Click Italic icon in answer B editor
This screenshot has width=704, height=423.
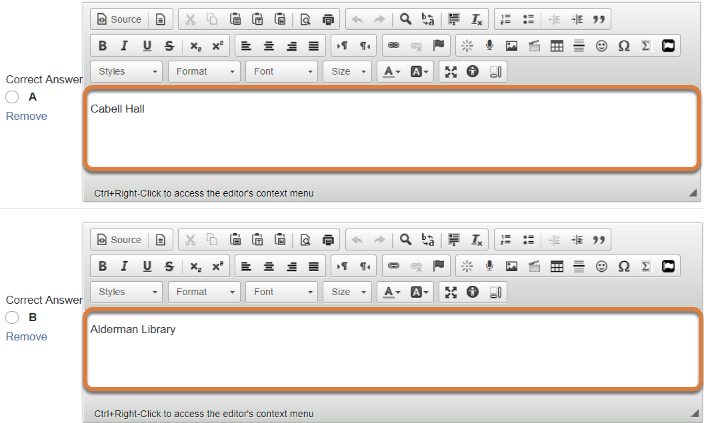coord(124,266)
